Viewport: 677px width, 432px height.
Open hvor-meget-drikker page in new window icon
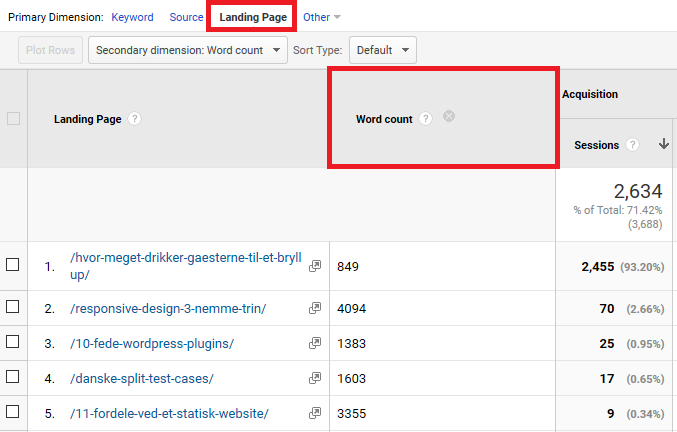click(x=315, y=266)
